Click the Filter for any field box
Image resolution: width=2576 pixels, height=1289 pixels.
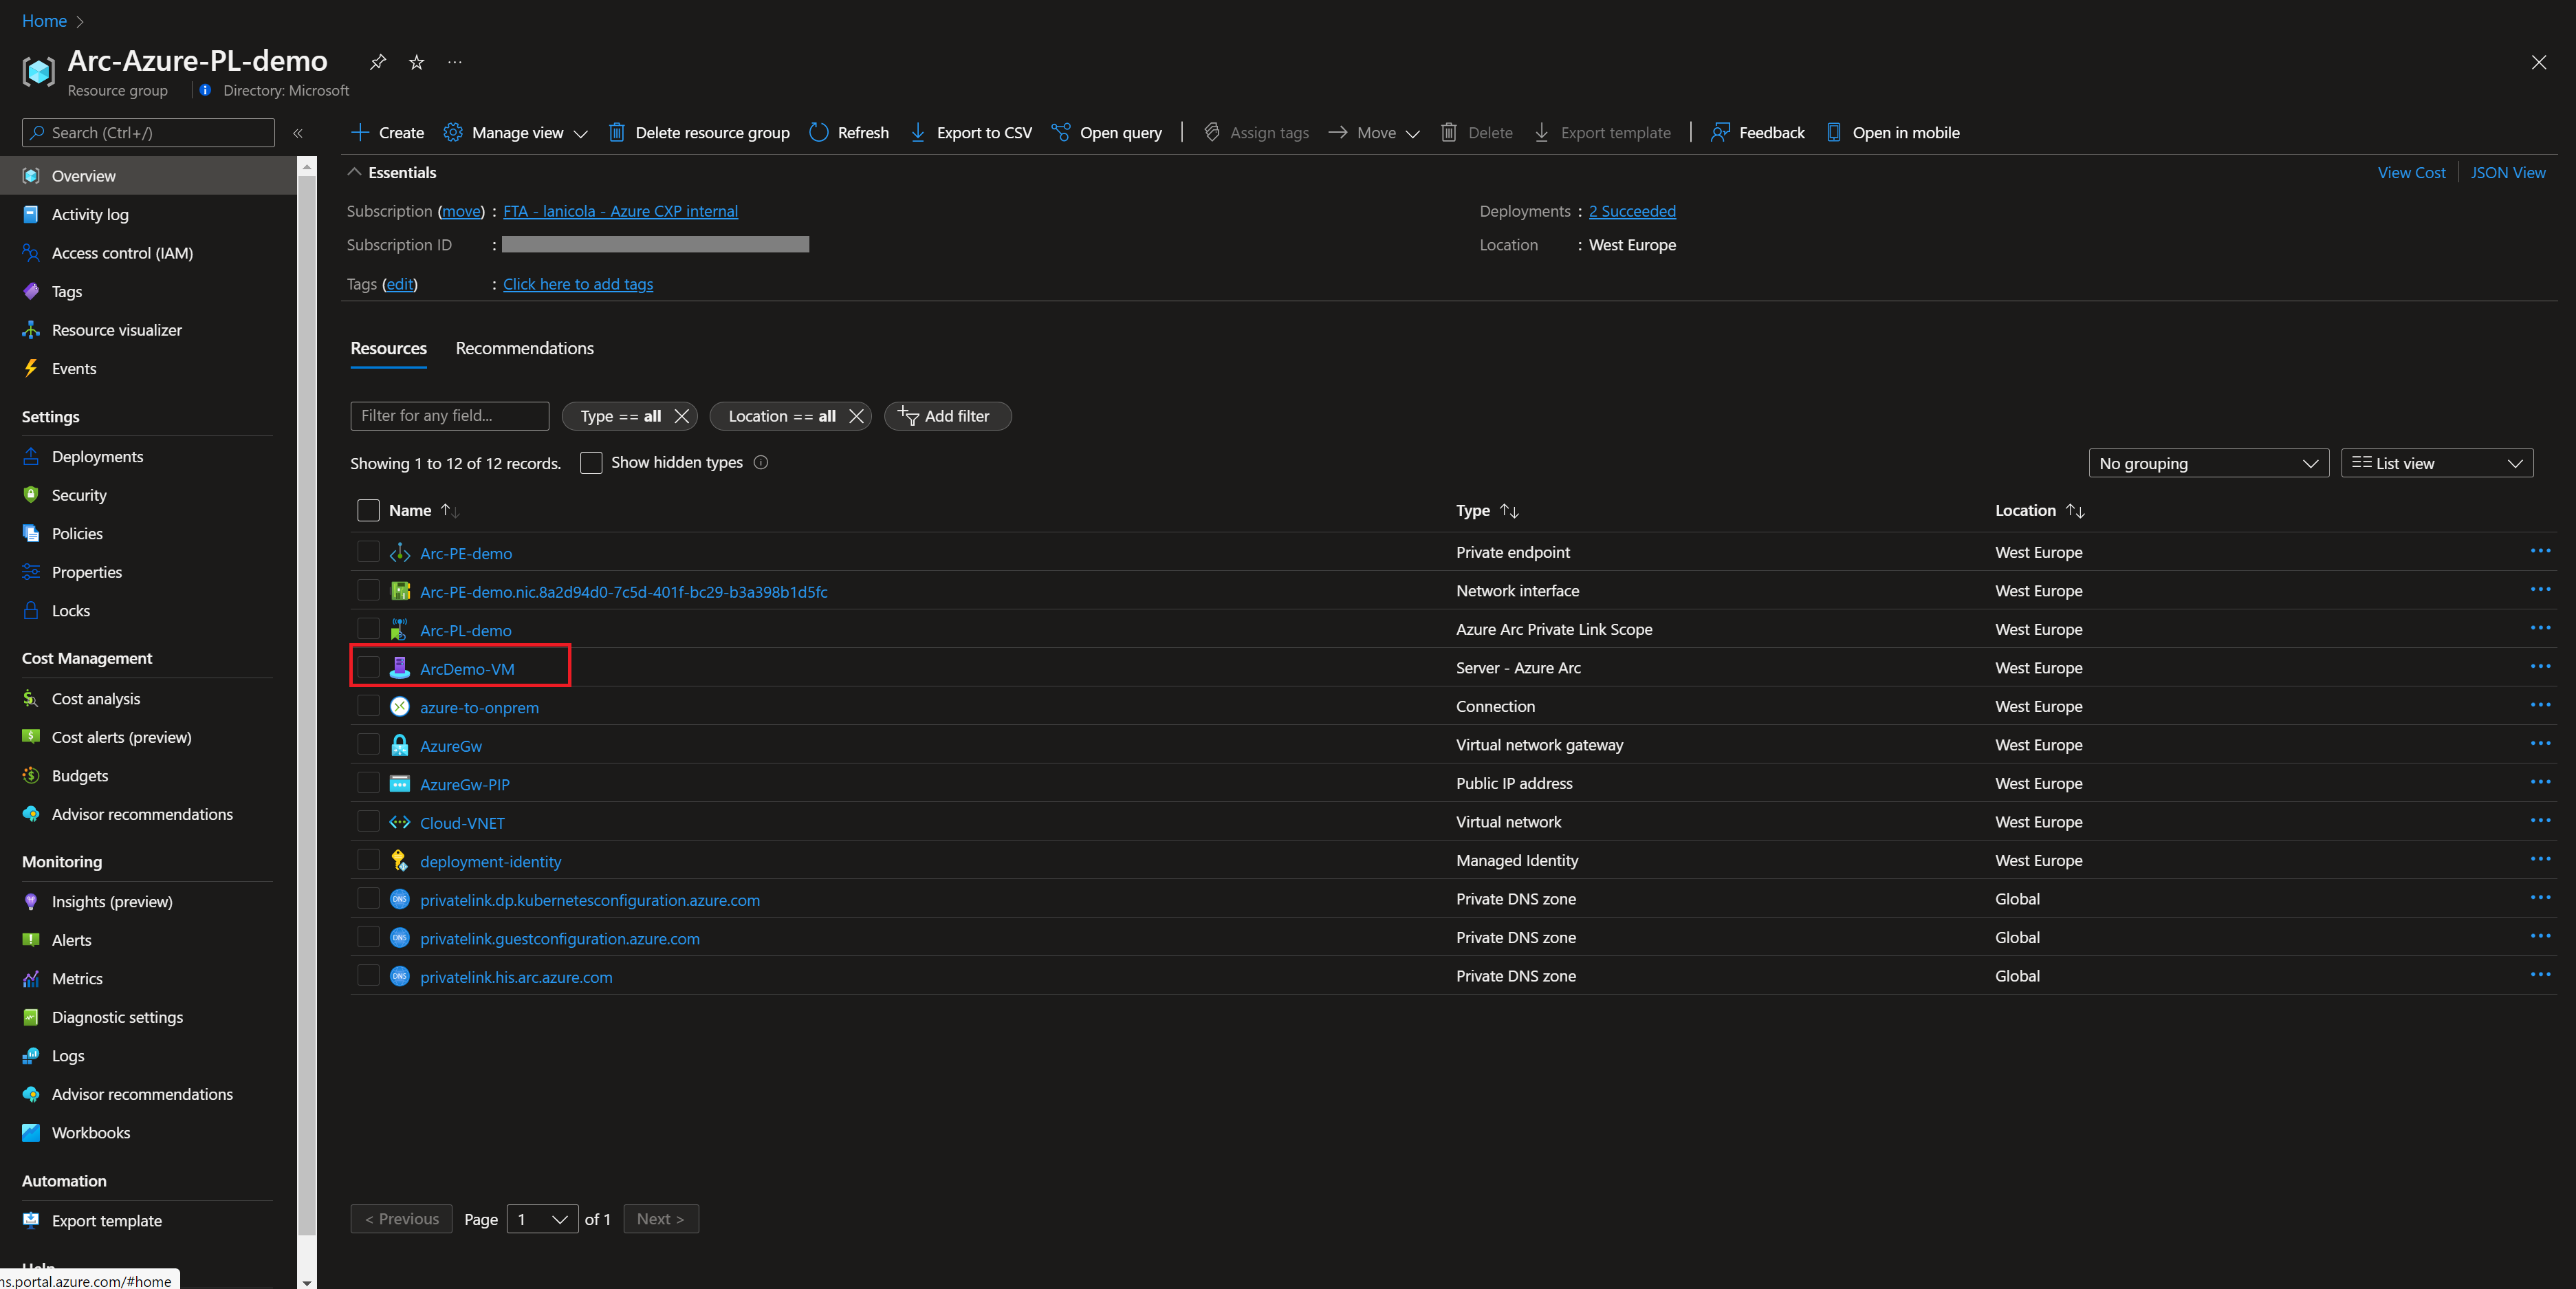[449, 416]
